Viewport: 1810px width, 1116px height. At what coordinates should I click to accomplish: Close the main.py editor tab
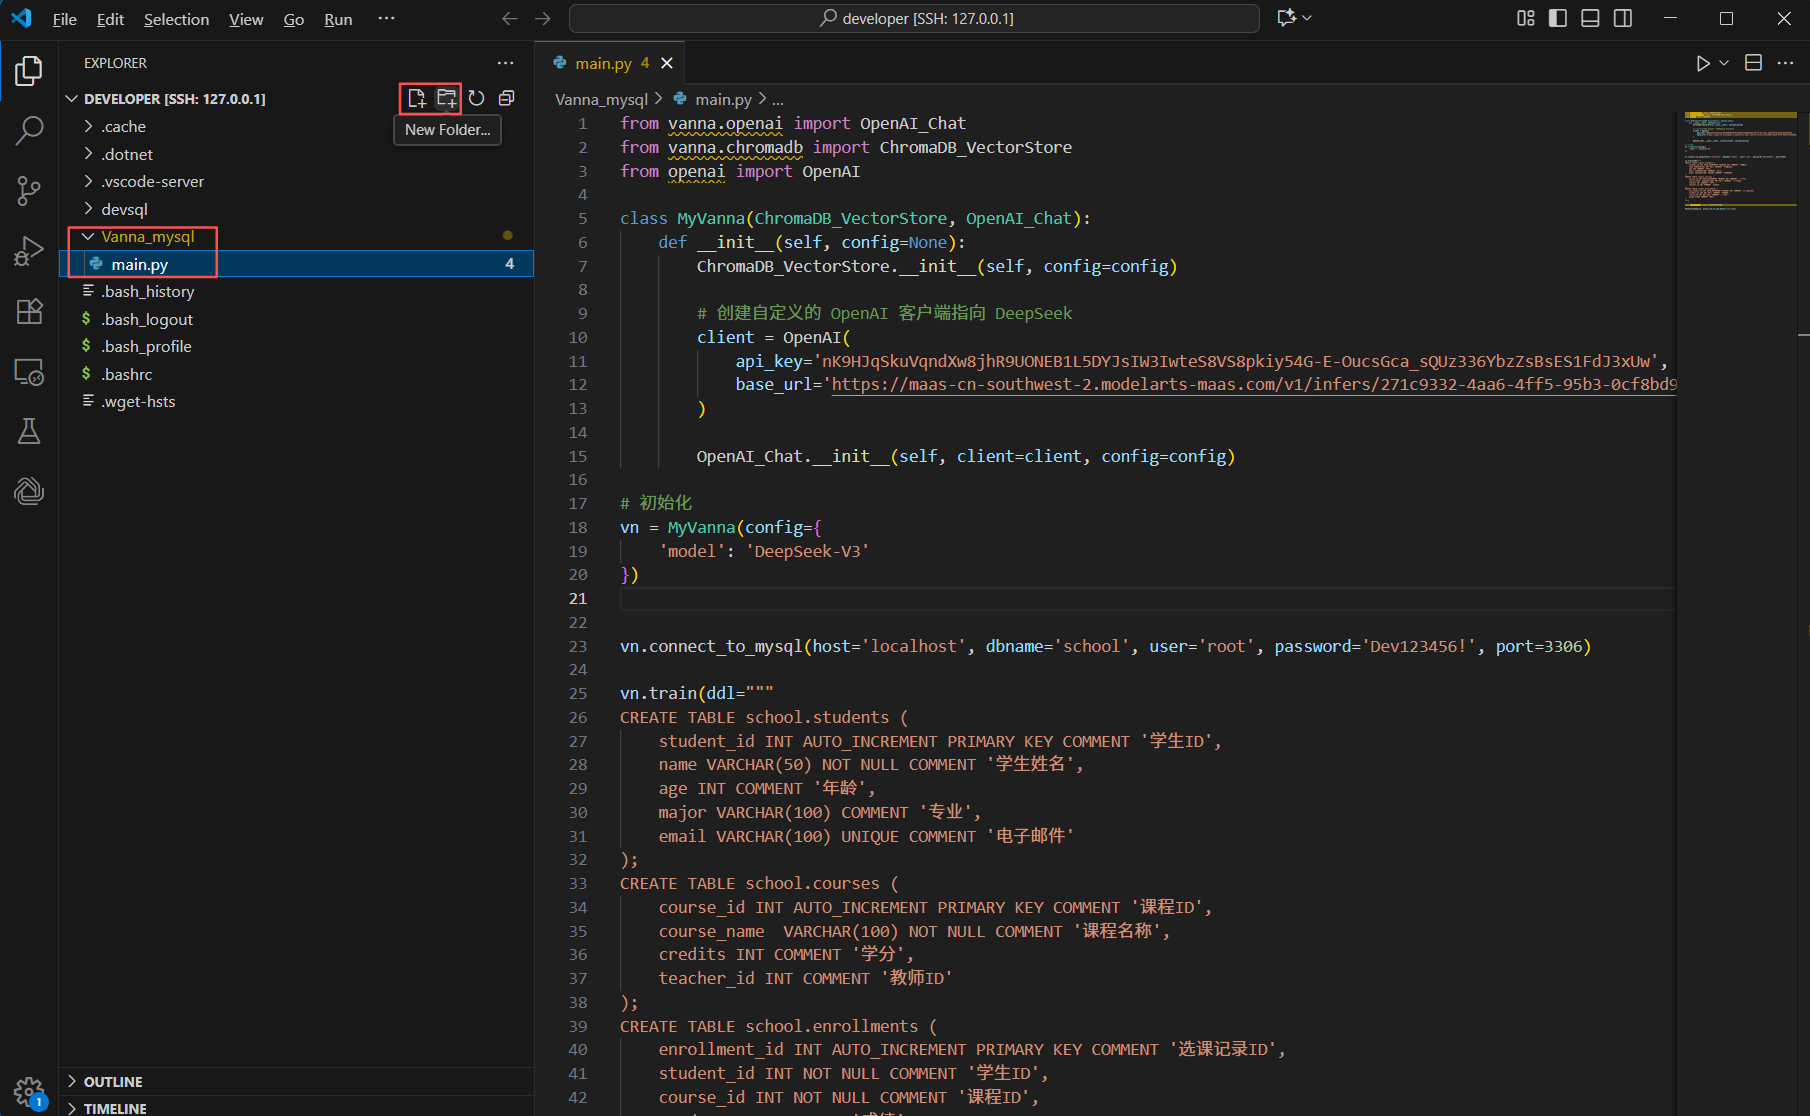tap(667, 63)
